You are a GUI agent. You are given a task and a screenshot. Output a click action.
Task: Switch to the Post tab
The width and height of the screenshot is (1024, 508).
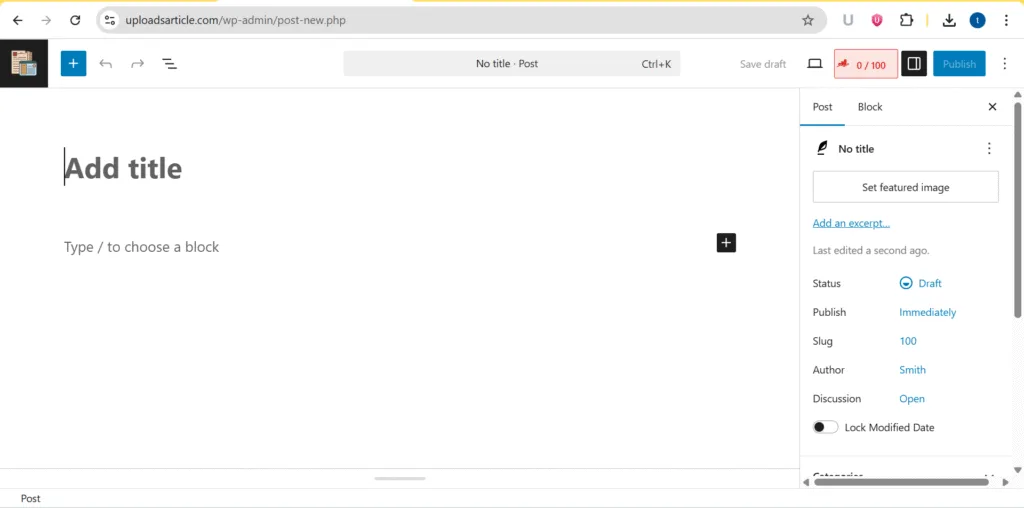coord(822,106)
